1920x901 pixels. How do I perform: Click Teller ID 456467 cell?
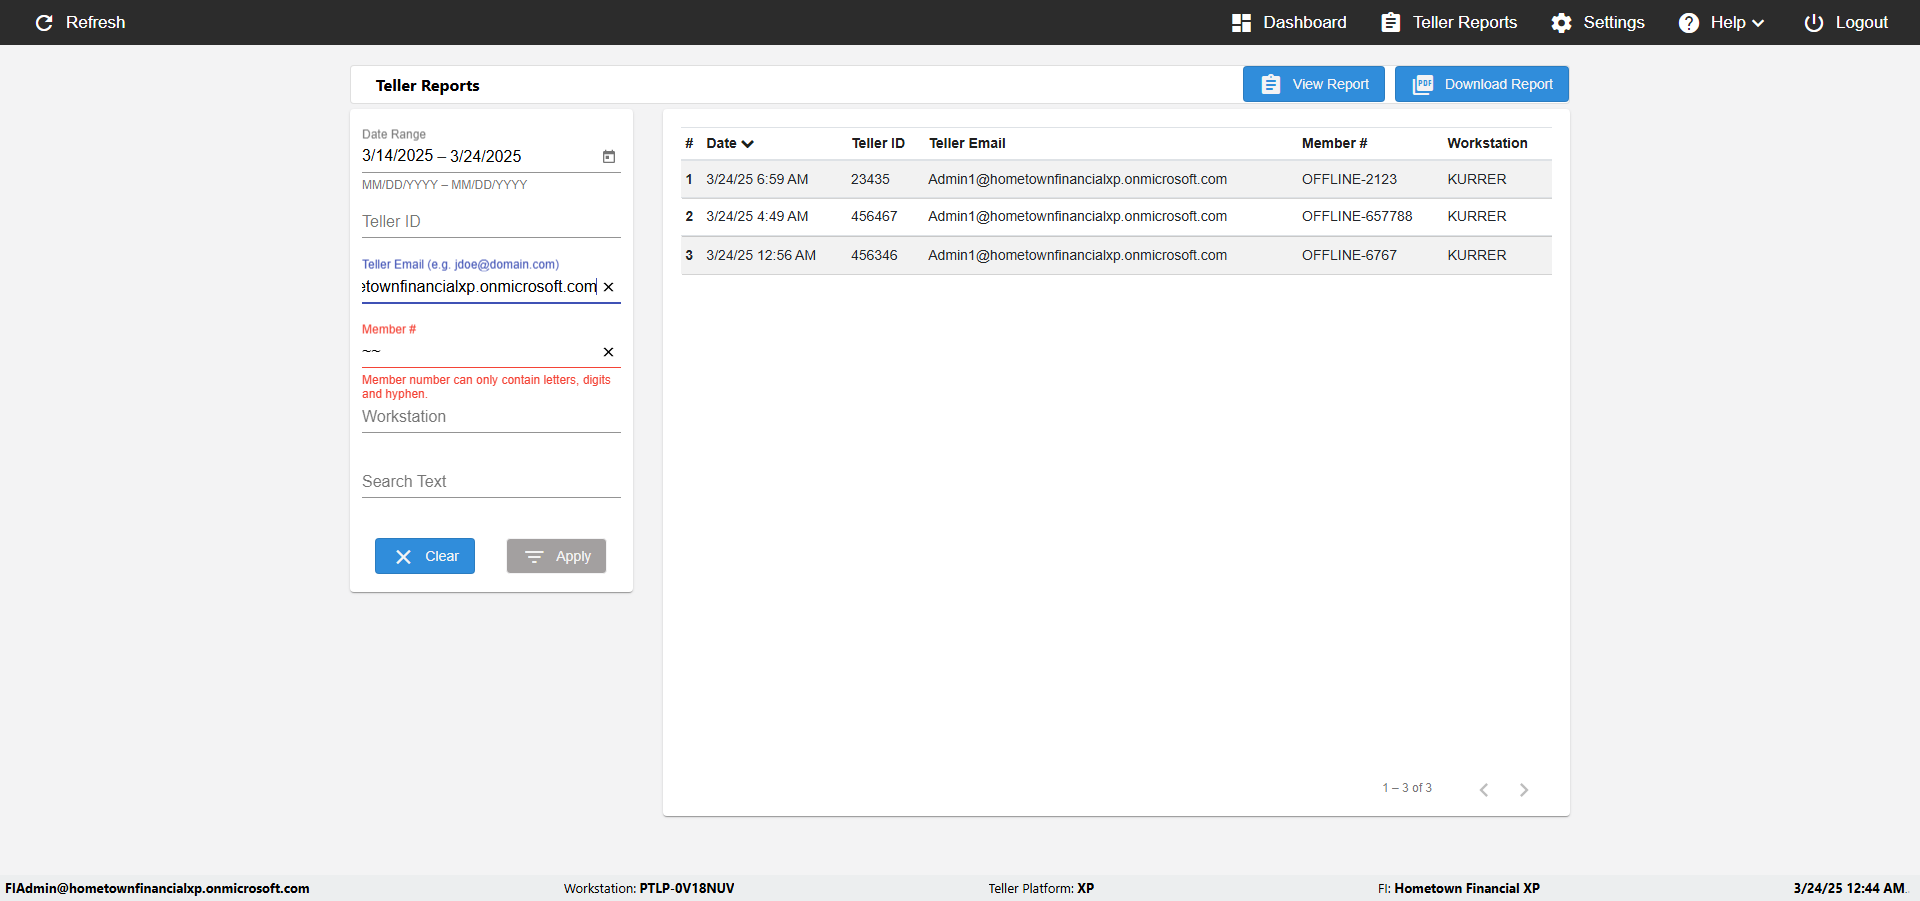[x=874, y=216]
